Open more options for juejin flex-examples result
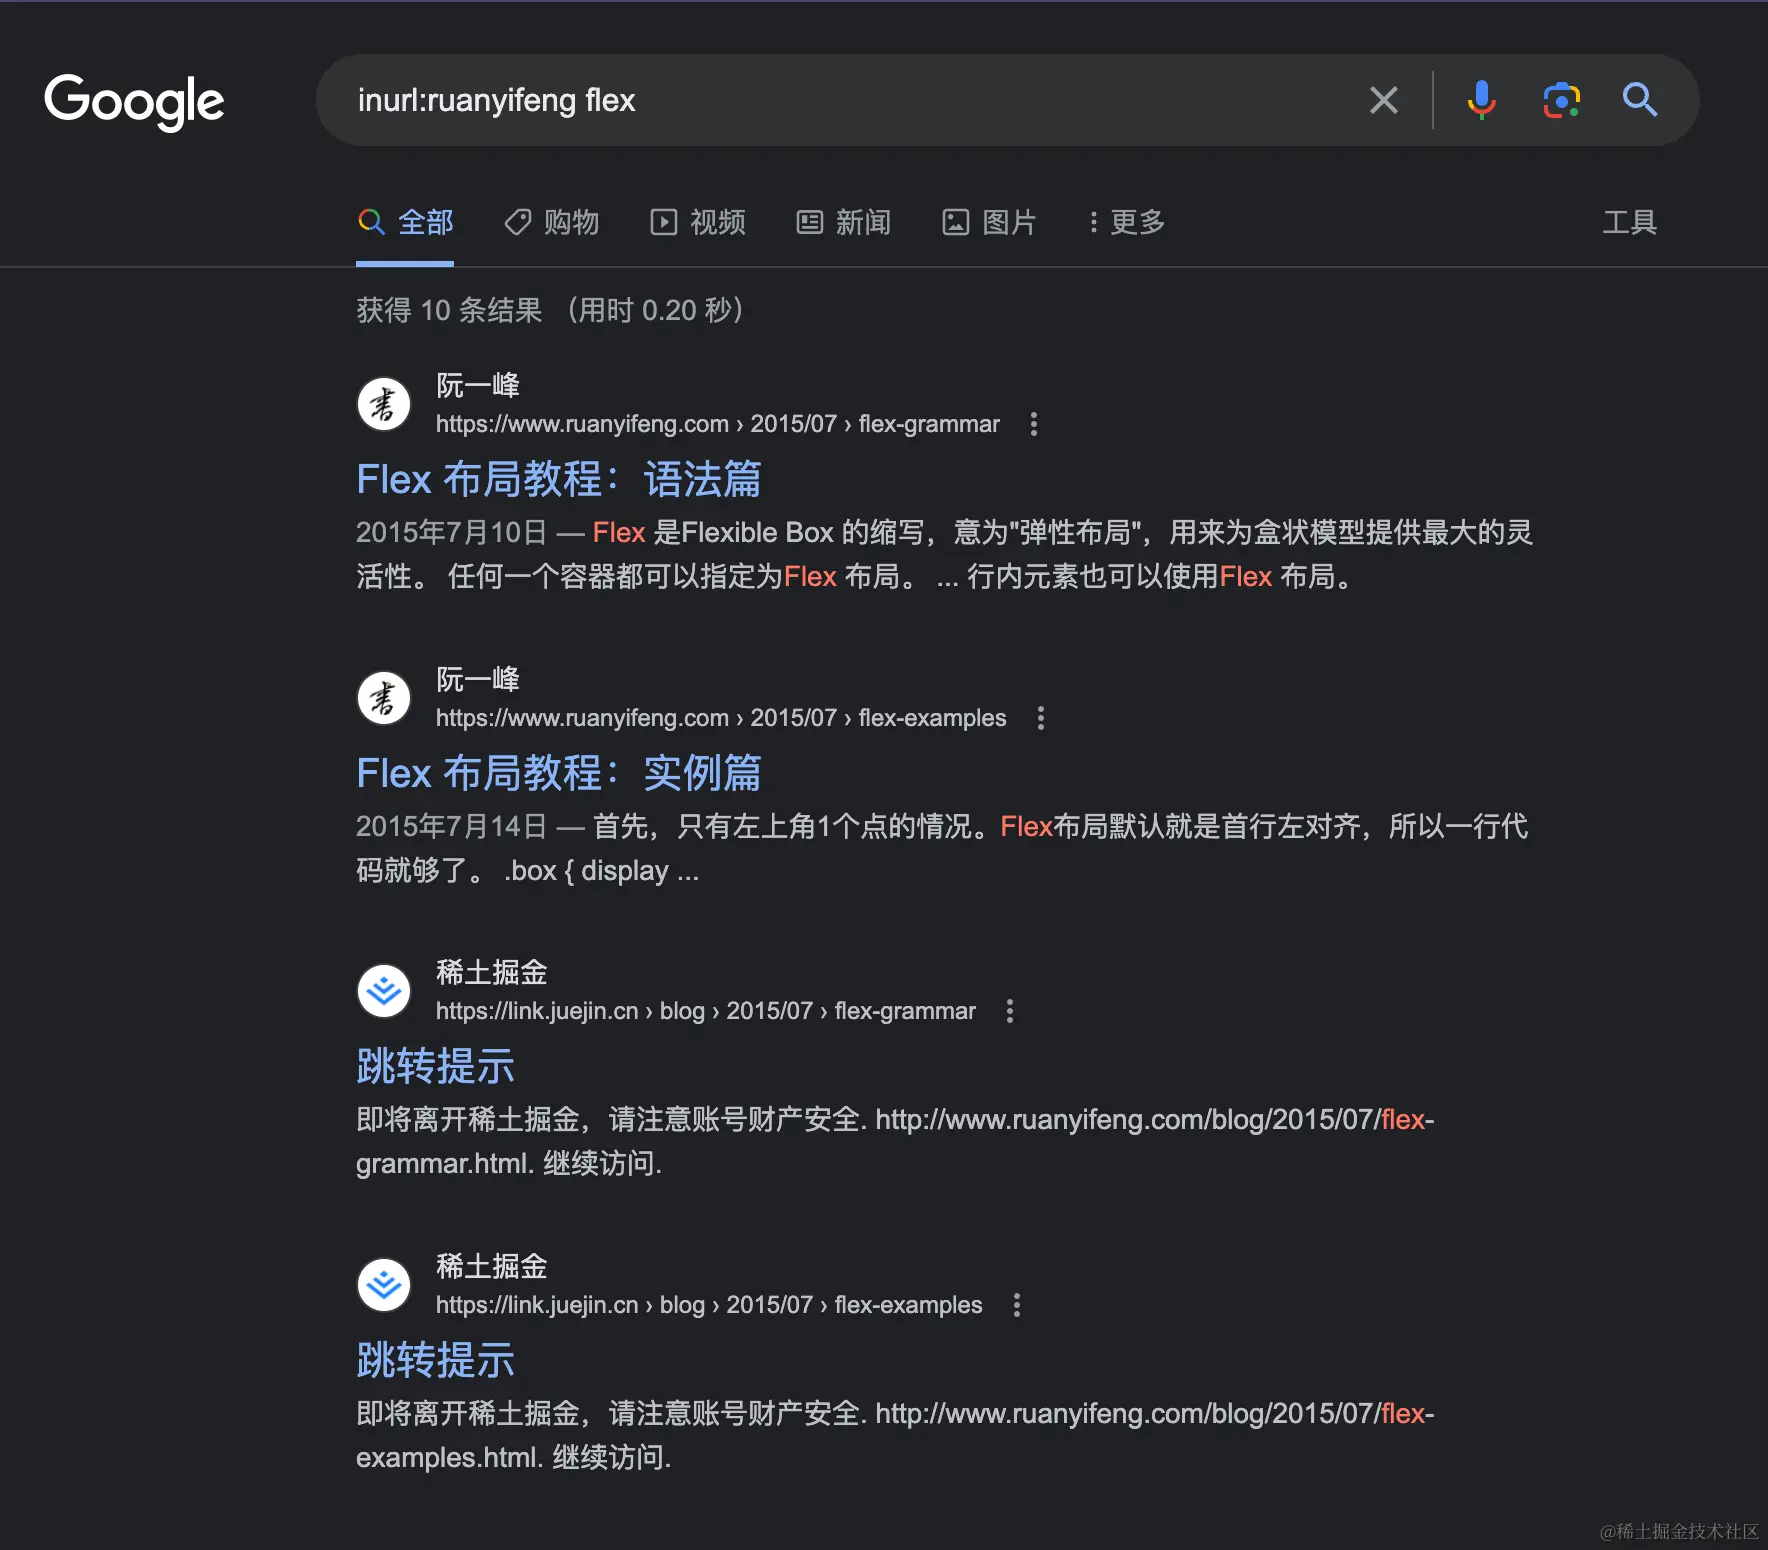 pyautogui.click(x=1017, y=1305)
